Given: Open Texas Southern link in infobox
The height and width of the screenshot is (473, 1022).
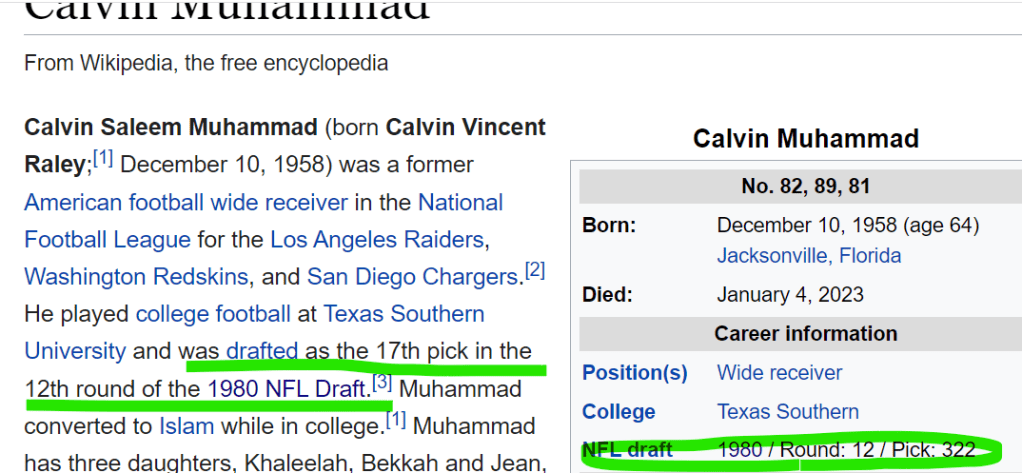Looking at the screenshot, I should coord(787,411).
